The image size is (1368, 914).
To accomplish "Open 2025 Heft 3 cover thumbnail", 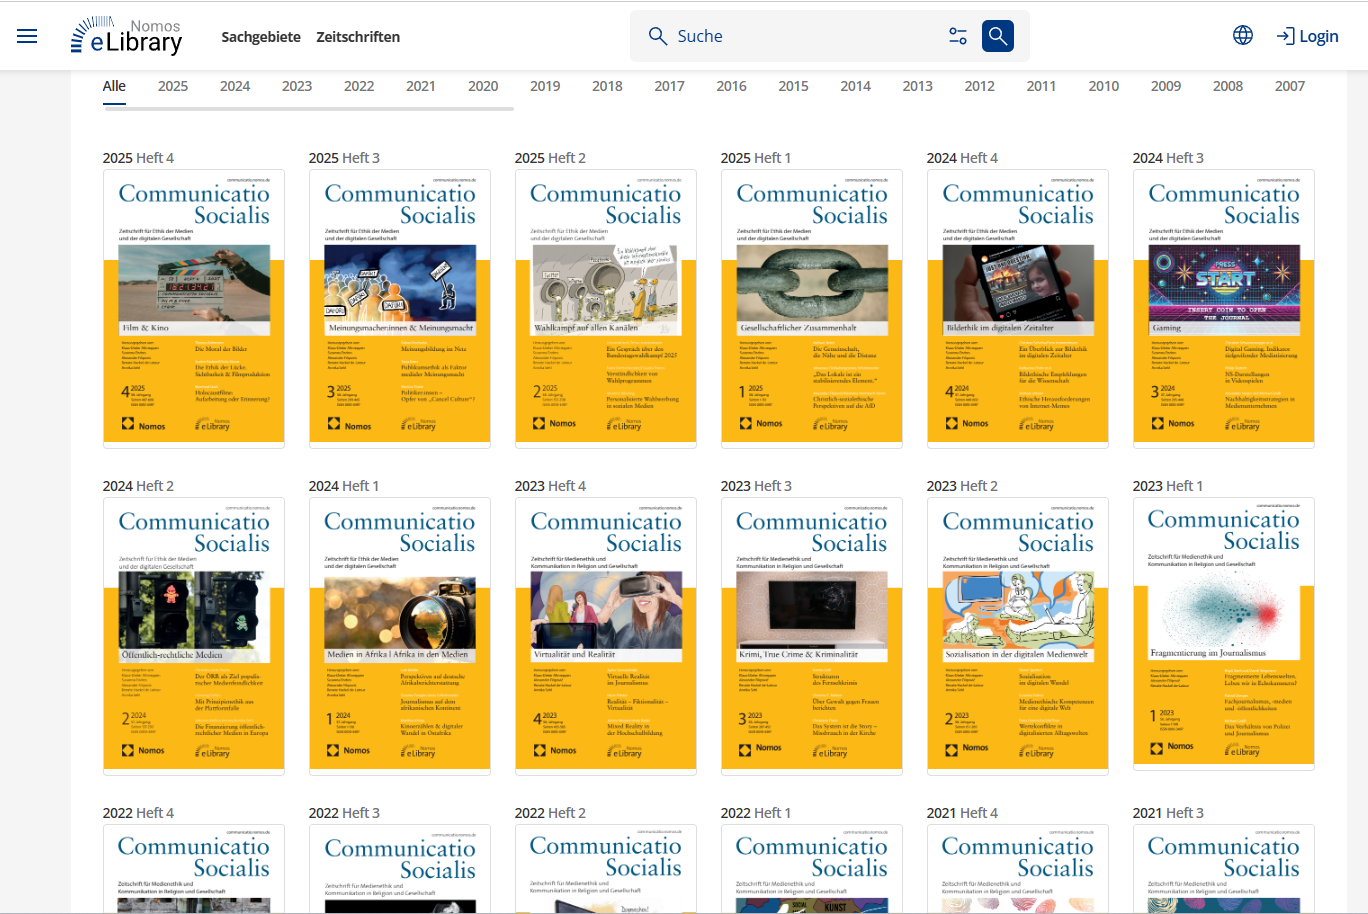I will point(400,308).
